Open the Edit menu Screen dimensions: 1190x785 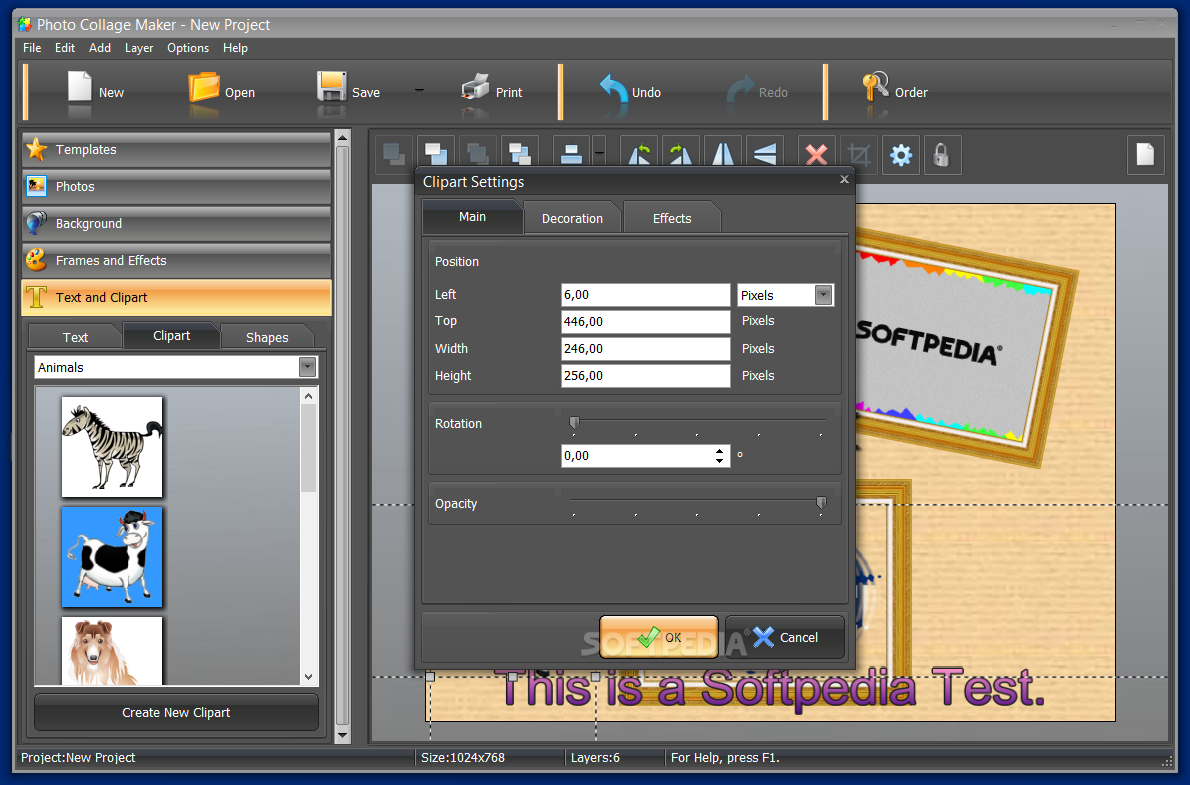point(65,48)
